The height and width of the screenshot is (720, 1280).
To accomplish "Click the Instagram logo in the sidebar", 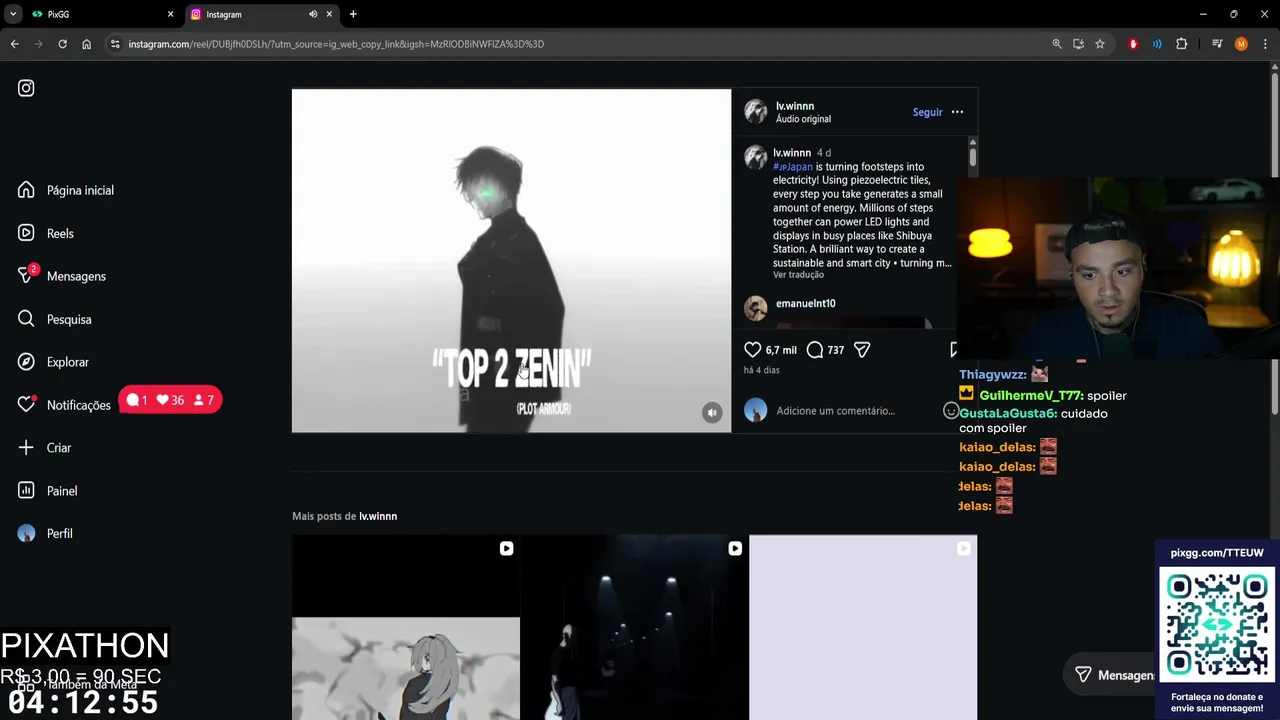I will pyautogui.click(x=26, y=88).
